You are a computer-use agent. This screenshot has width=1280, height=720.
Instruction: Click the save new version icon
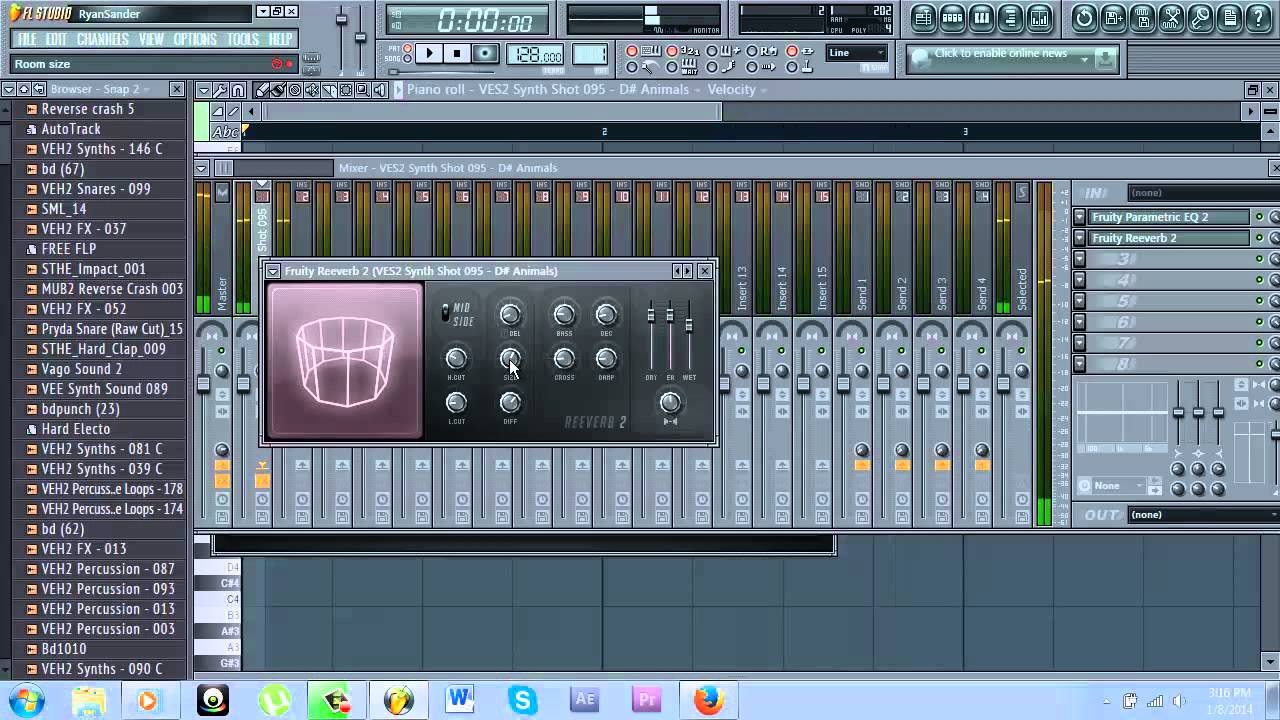pos(1113,17)
